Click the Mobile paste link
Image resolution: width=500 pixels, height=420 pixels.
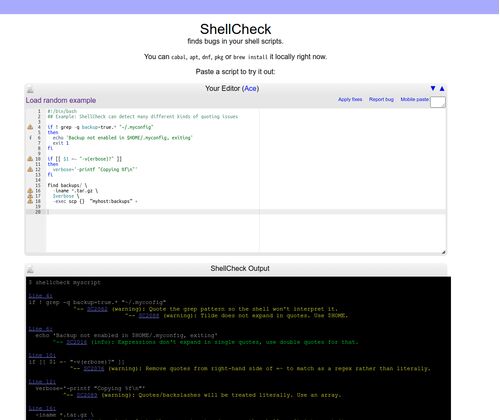coord(415,99)
